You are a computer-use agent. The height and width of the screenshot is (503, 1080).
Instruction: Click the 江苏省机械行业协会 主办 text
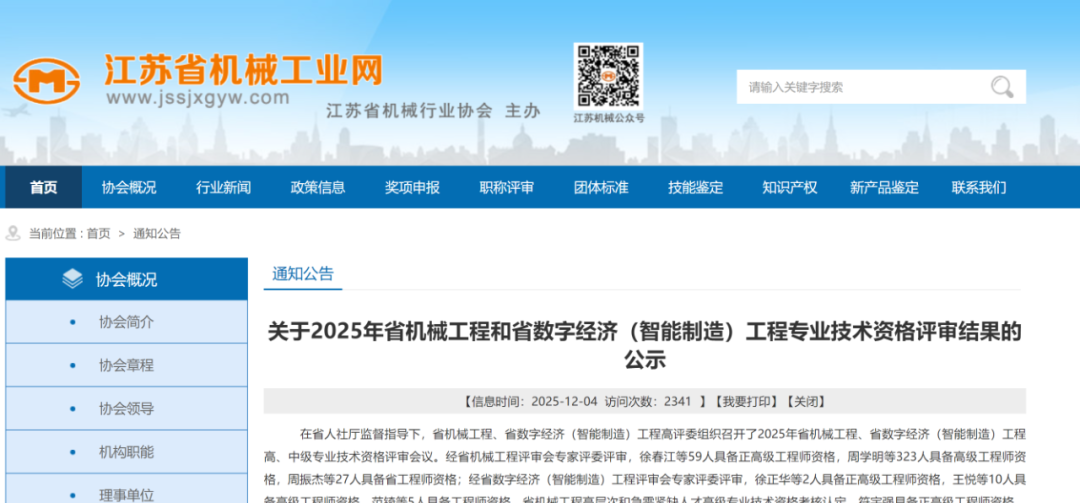pos(433,111)
